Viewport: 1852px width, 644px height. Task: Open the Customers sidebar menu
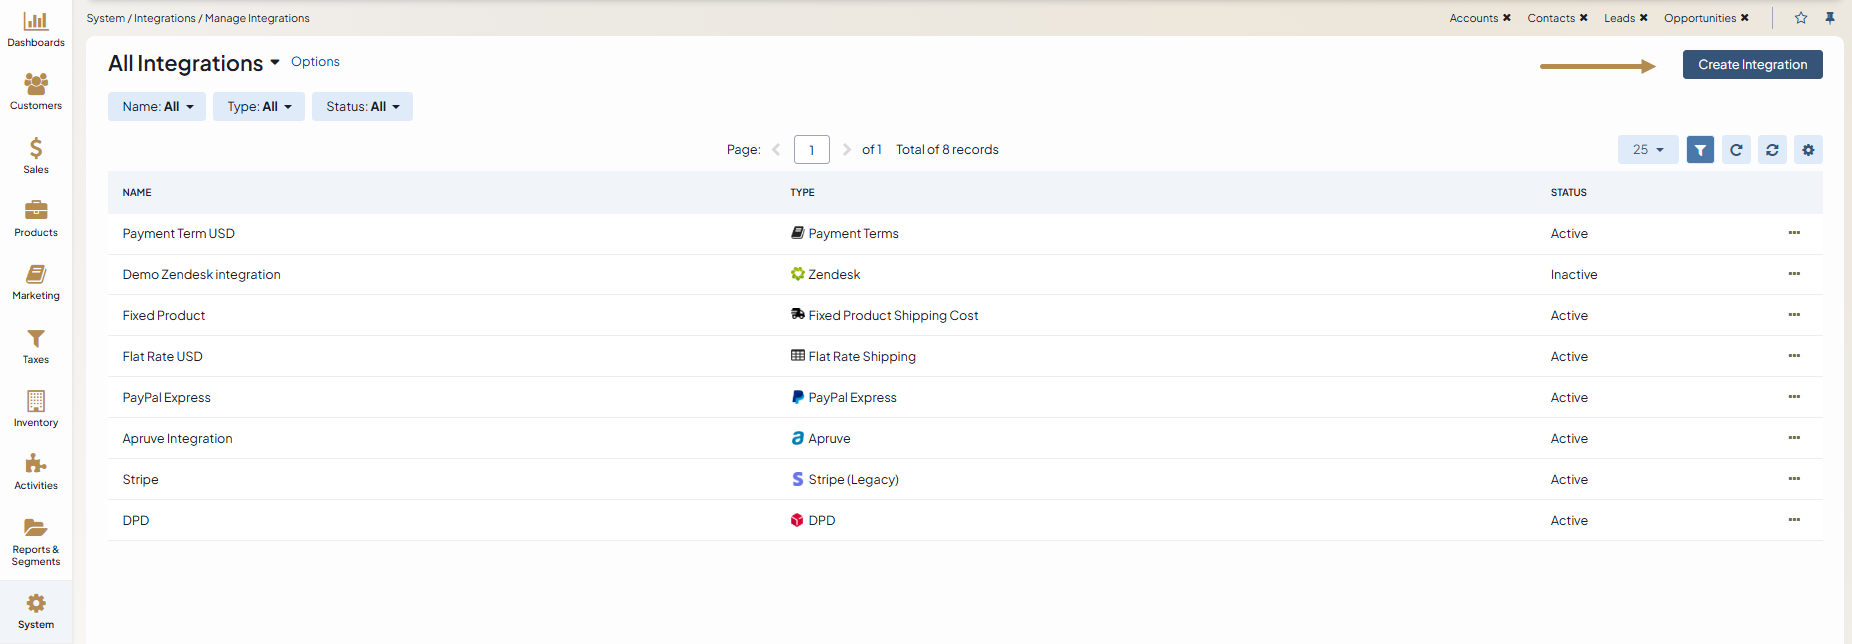[36, 92]
